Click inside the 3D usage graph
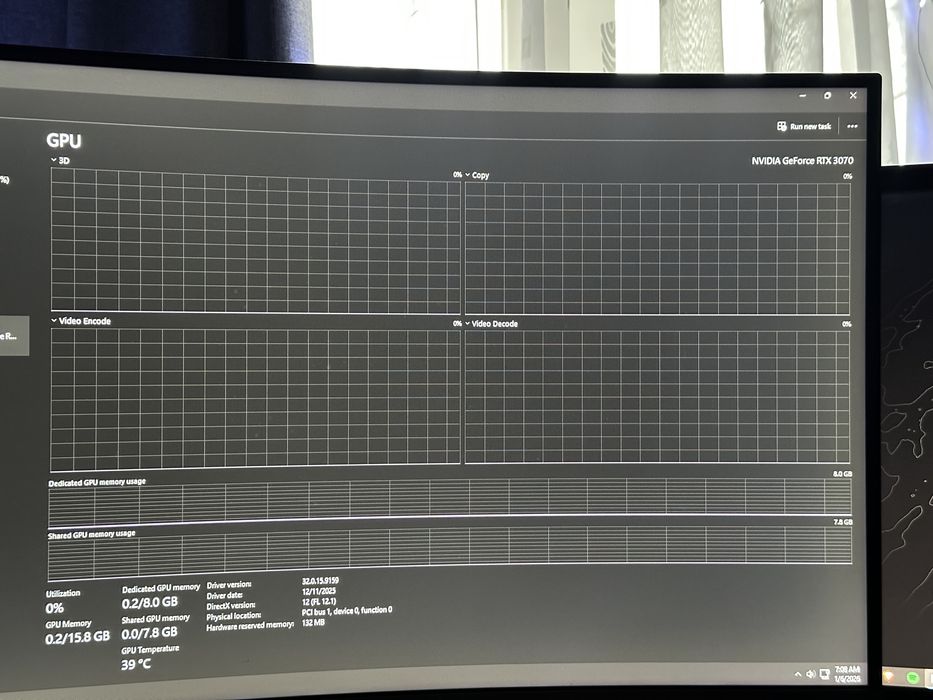Image resolution: width=933 pixels, height=700 pixels. 255,240
